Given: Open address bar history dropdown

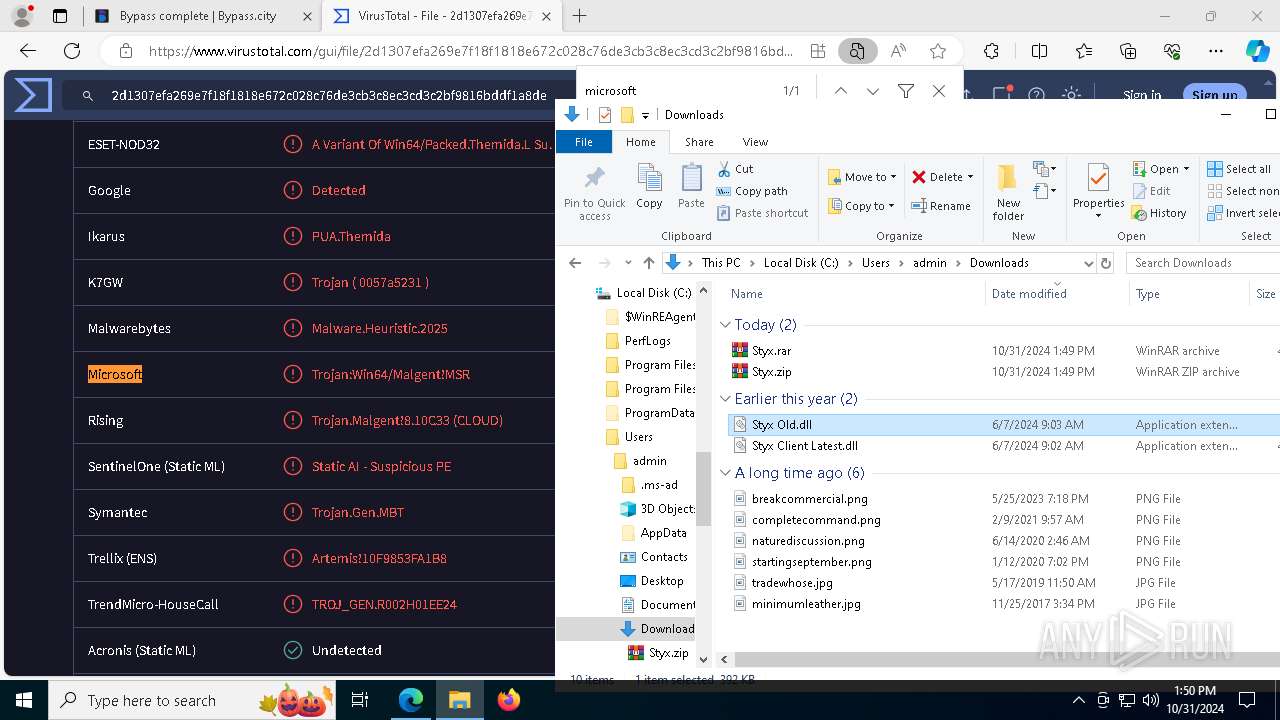Looking at the screenshot, I should (x=1088, y=263).
